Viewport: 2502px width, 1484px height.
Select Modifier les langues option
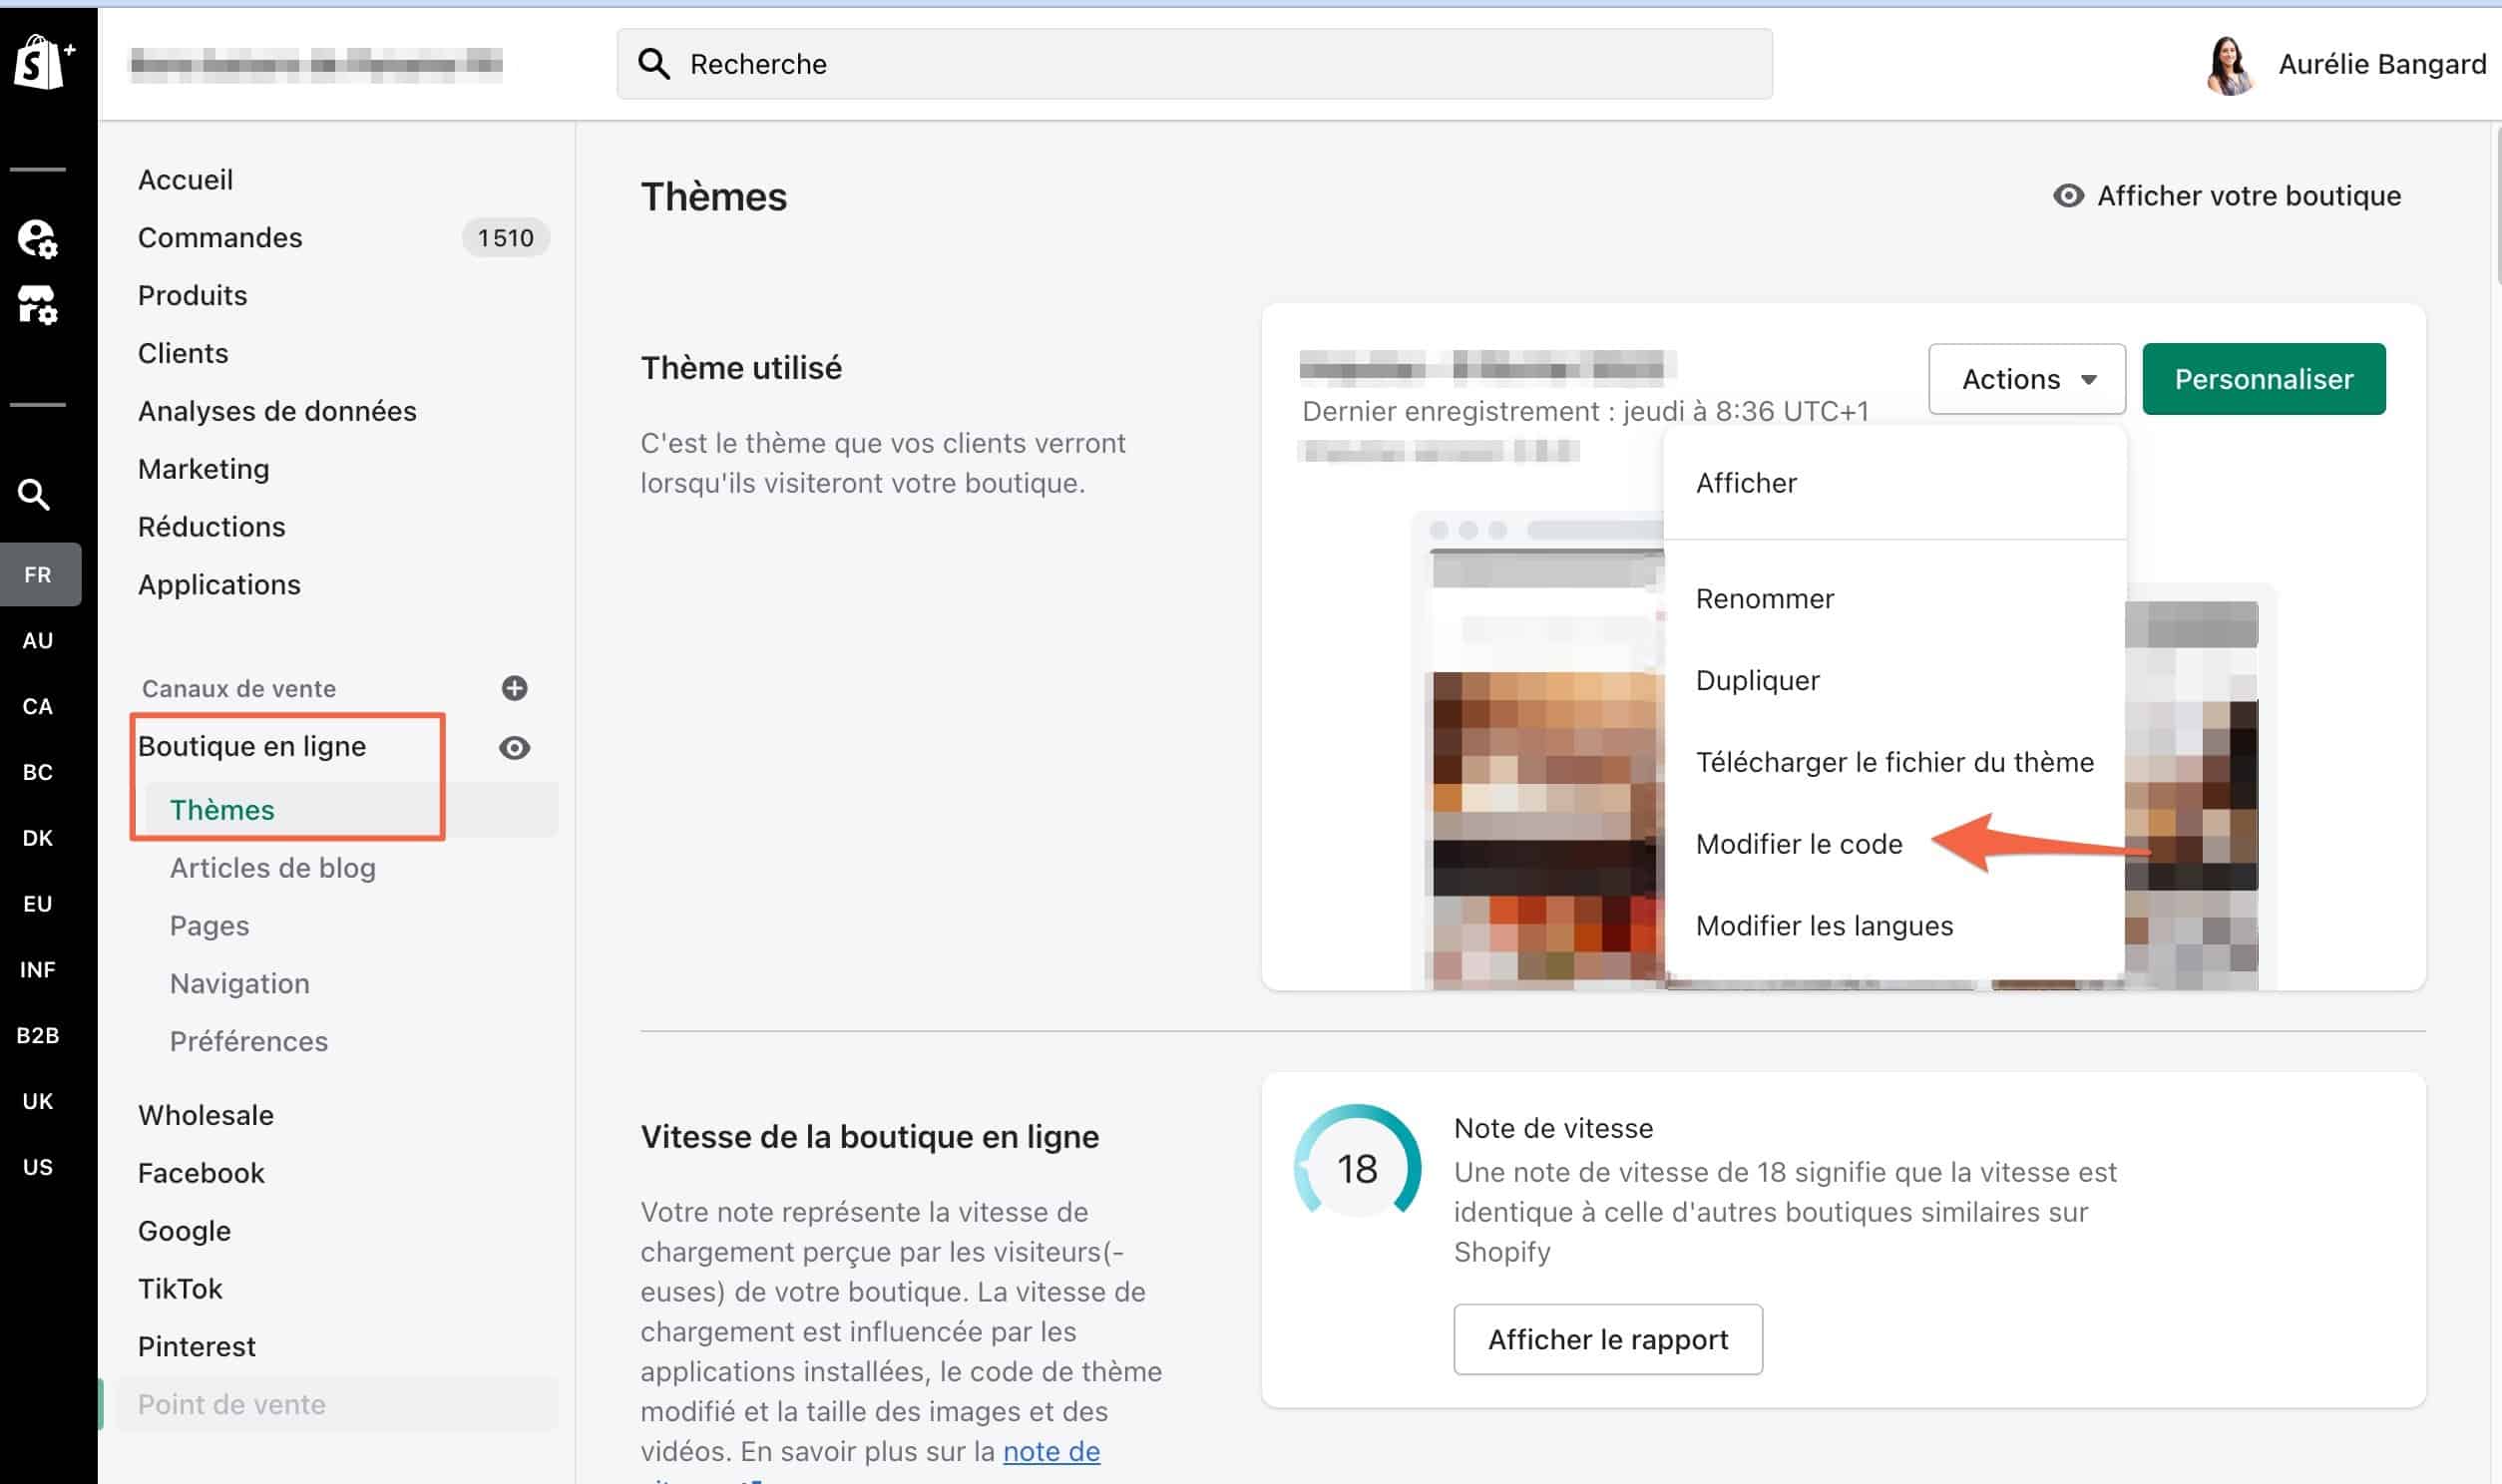click(1824, 926)
